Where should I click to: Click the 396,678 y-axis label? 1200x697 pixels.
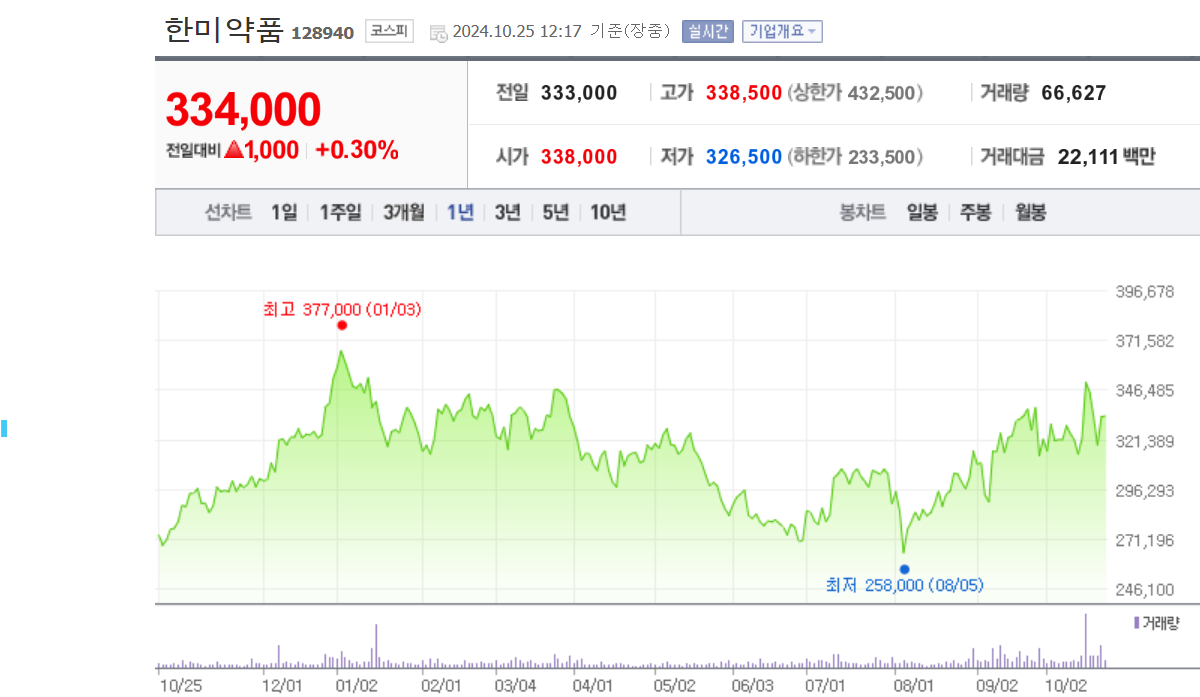tap(1144, 292)
